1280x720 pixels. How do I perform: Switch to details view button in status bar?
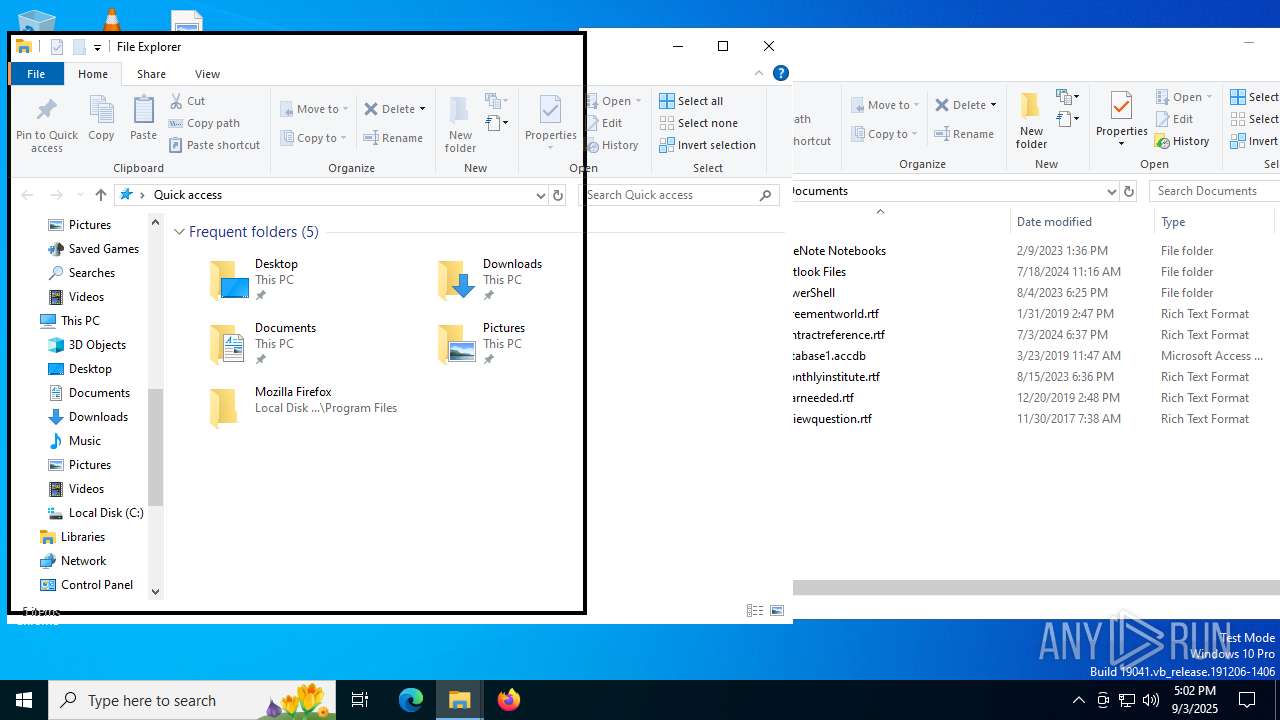[755, 611]
